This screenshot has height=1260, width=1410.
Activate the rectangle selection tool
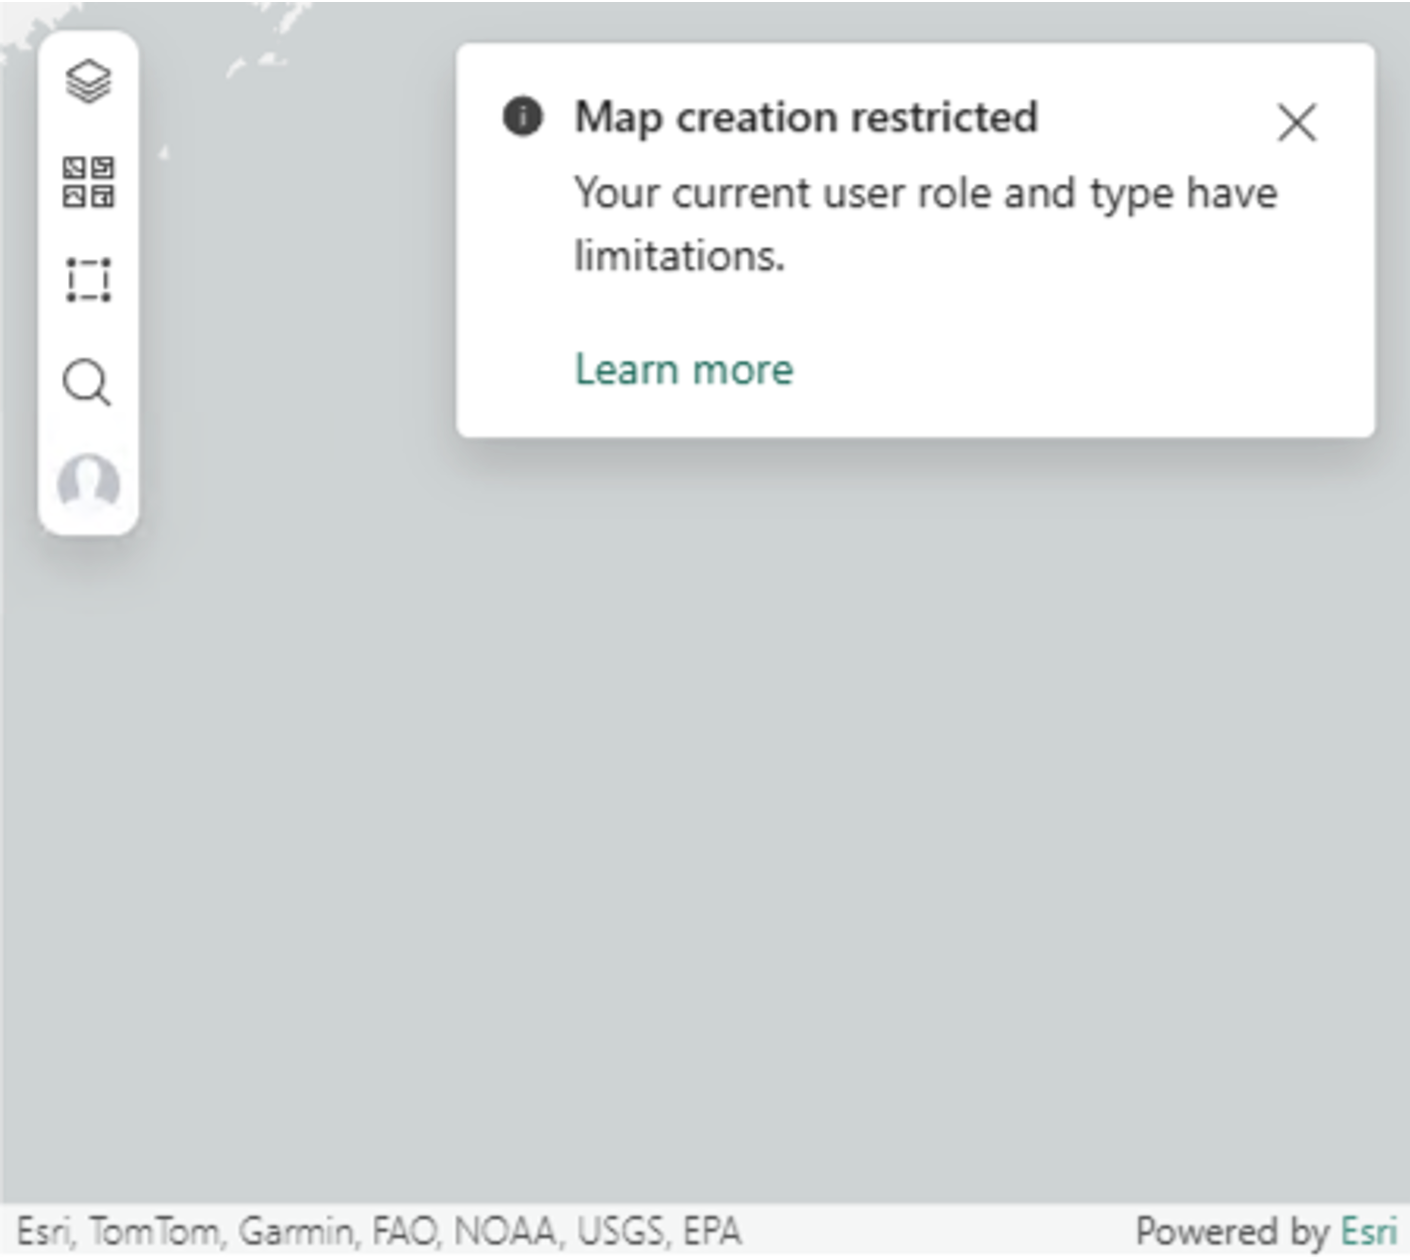pyautogui.click(x=88, y=280)
